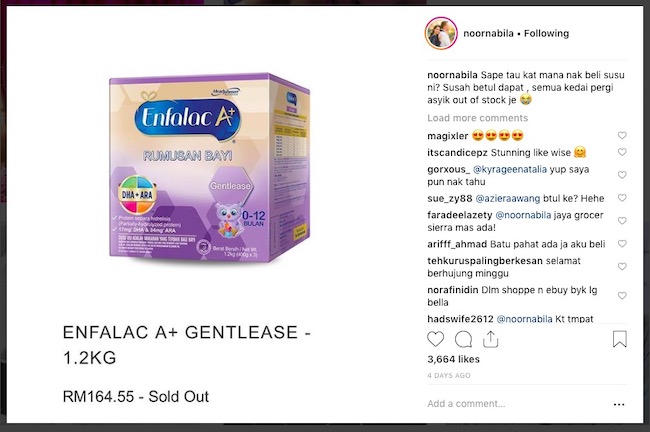Like arifff_ahmad's Batu pahat comment
This screenshot has height=432, width=650.
pos(622,244)
